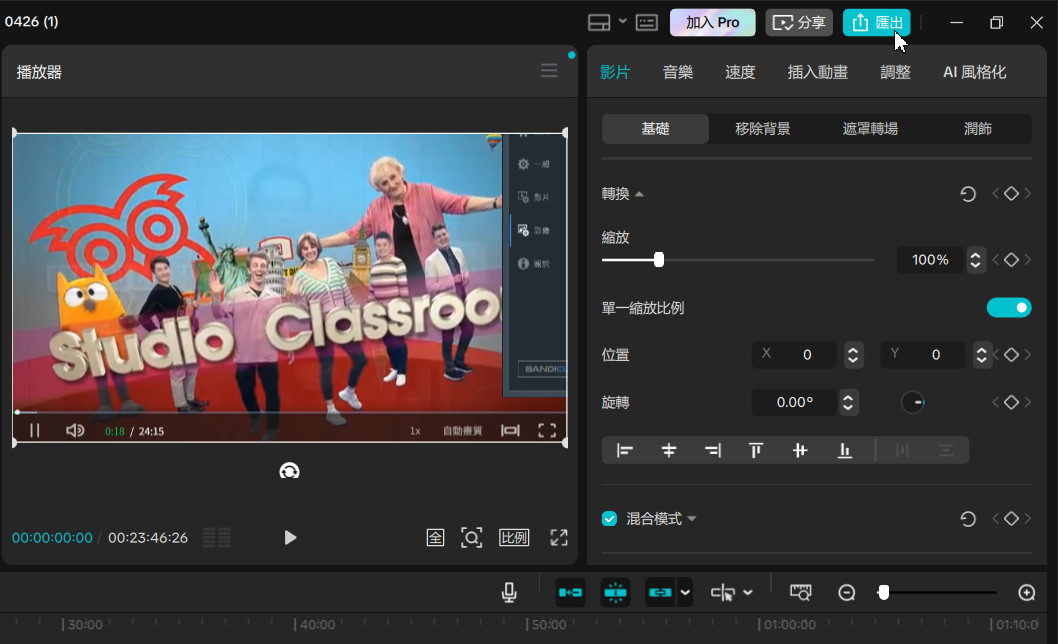The height and width of the screenshot is (644, 1058).
Task: Click the rotate handle below the video preview
Action: tap(289, 471)
